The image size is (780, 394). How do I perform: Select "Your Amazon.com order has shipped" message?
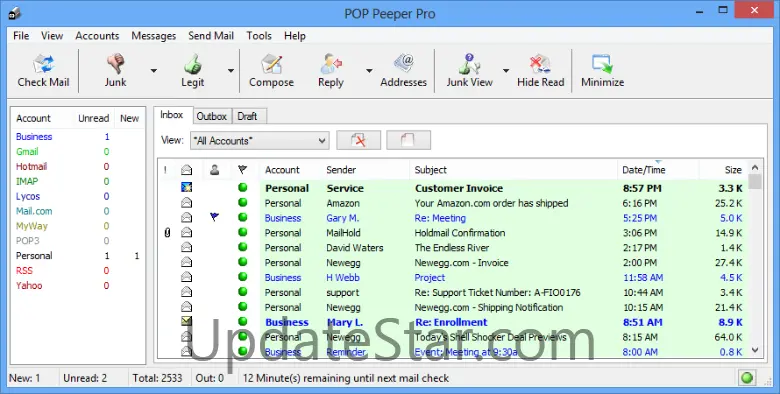(491, 203)
